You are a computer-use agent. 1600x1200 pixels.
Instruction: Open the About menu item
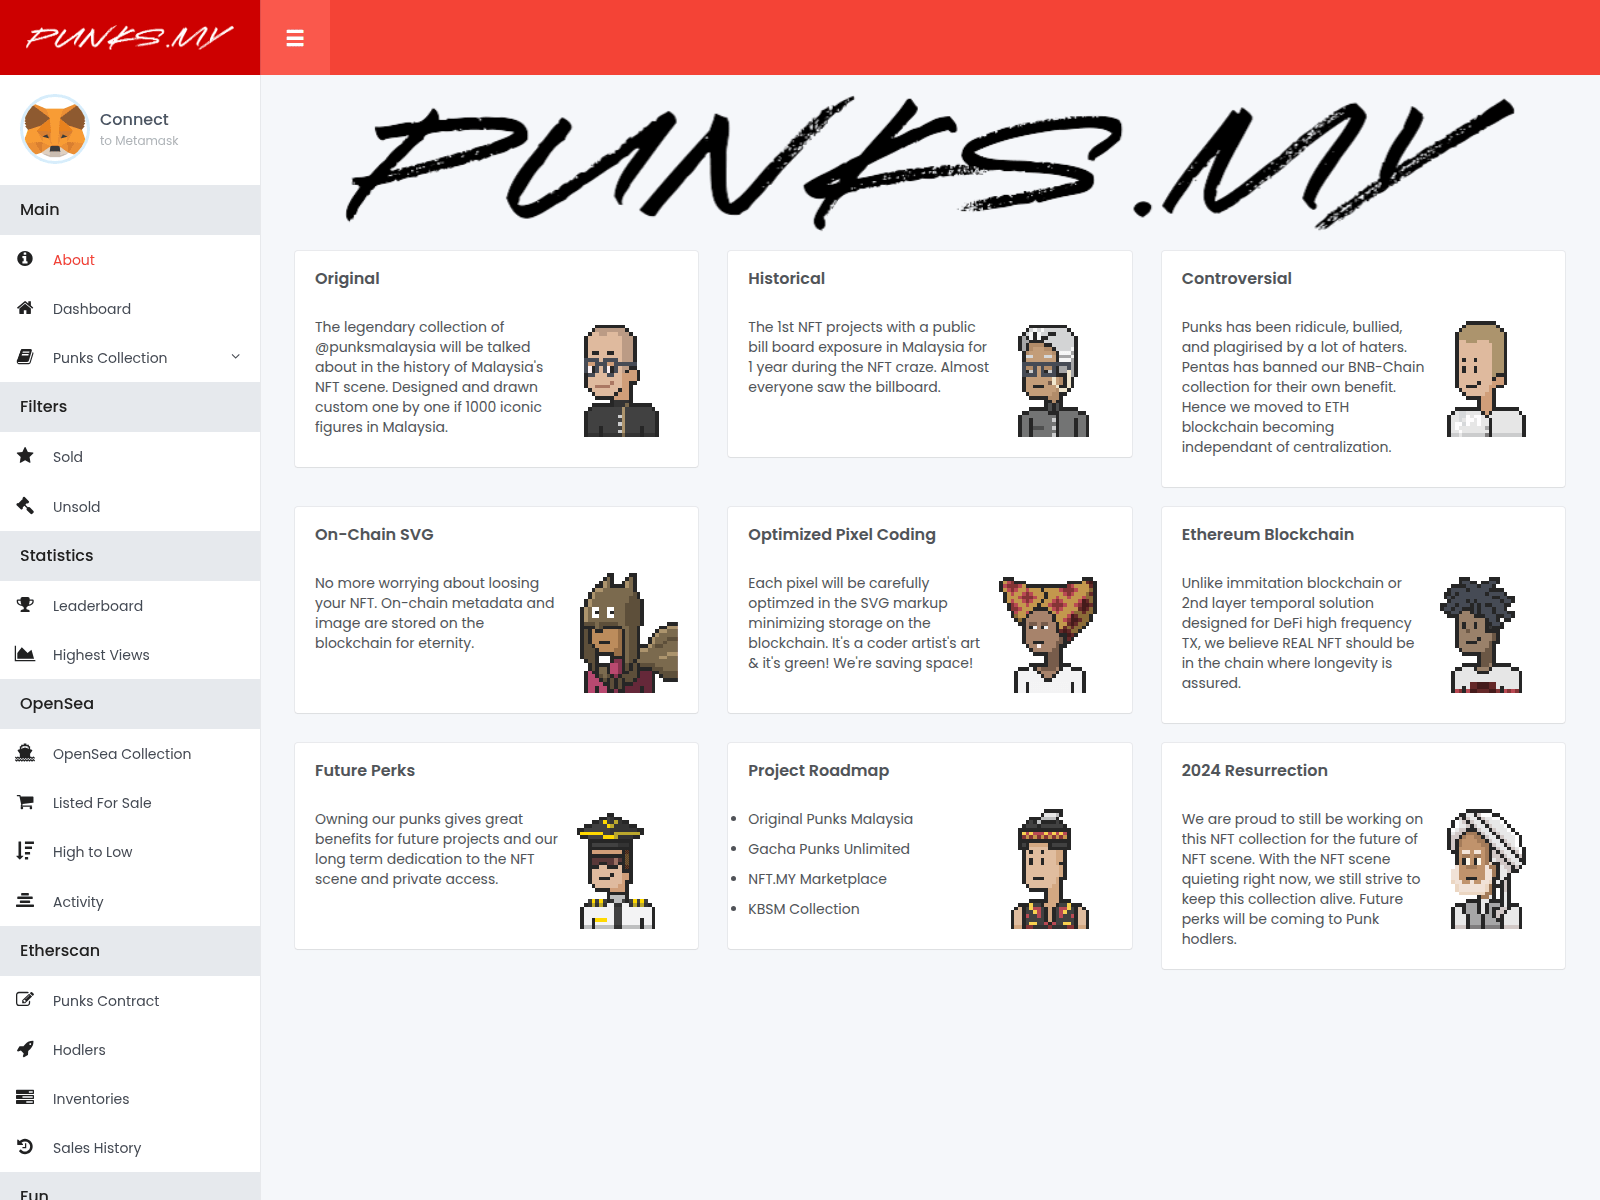point(130,260)
